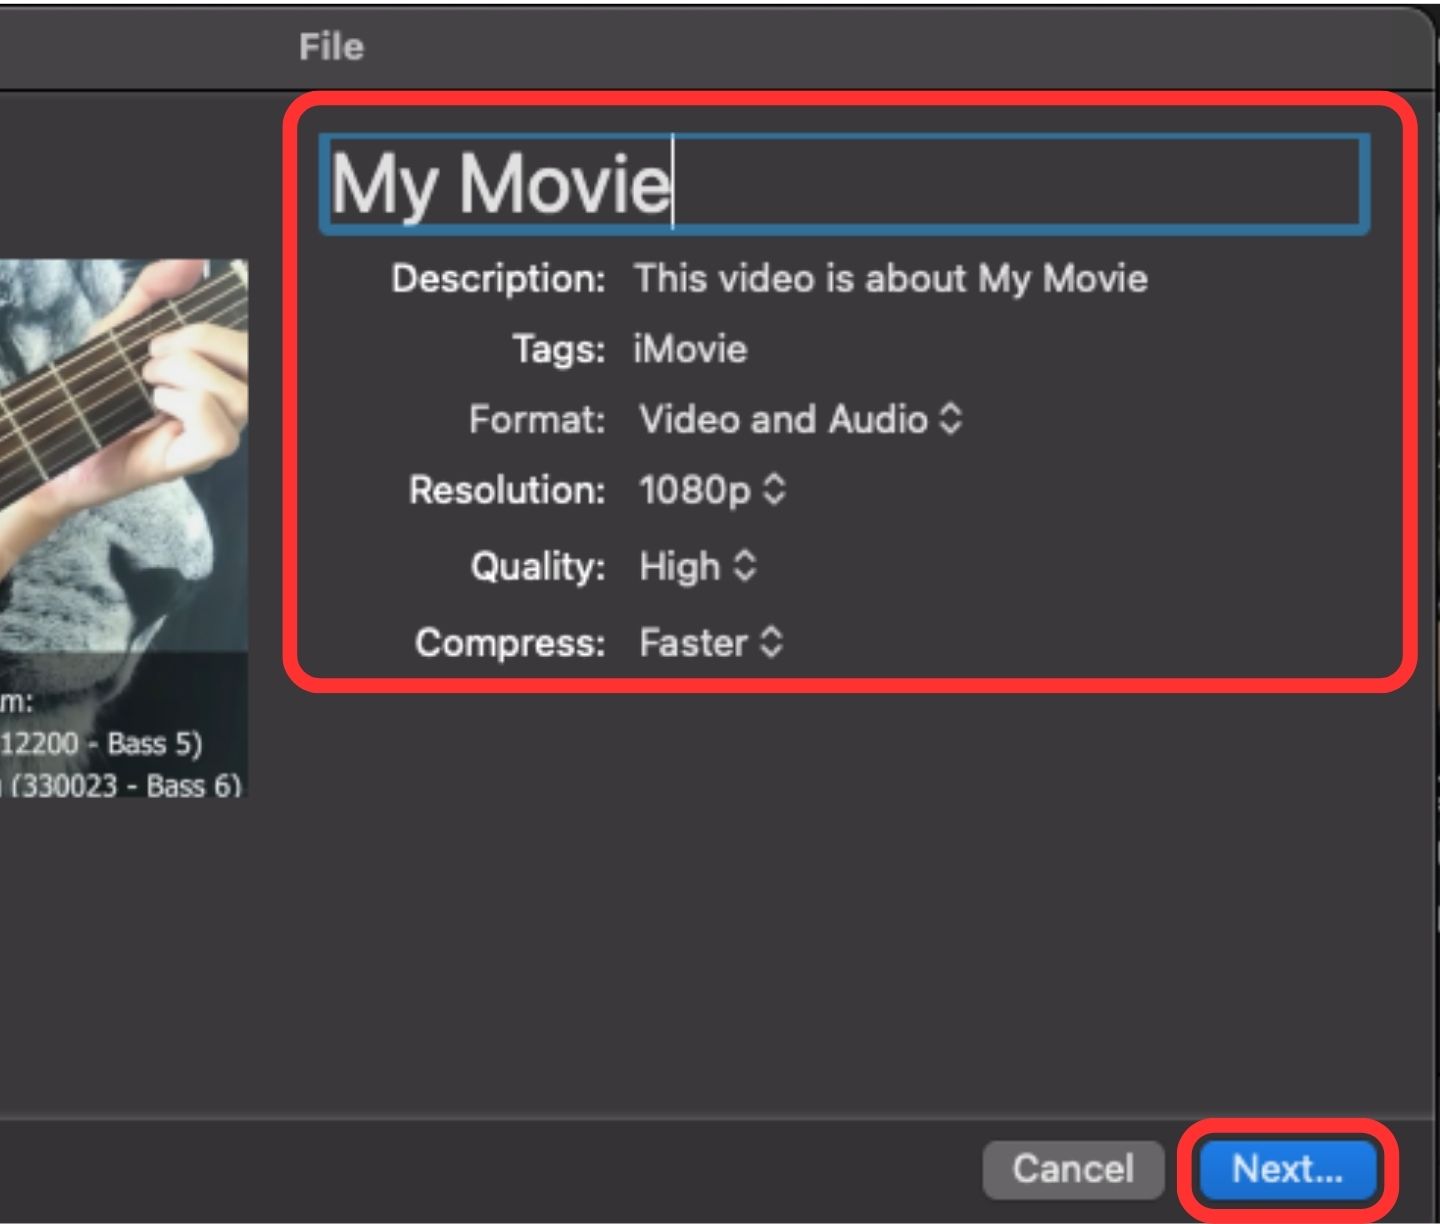This screenshot has width=1440, height=1224.
Task: Click the Cancel button
Action: click(1073, 1169)
